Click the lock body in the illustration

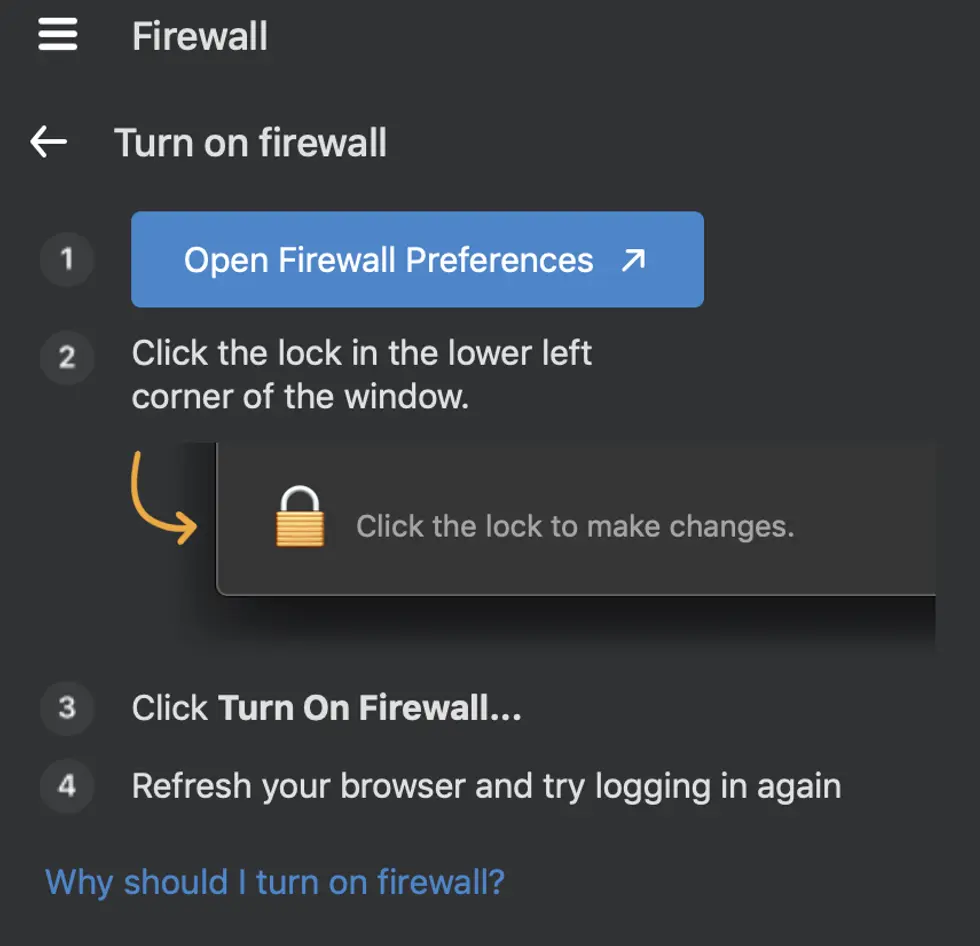(x=299, y=530)
